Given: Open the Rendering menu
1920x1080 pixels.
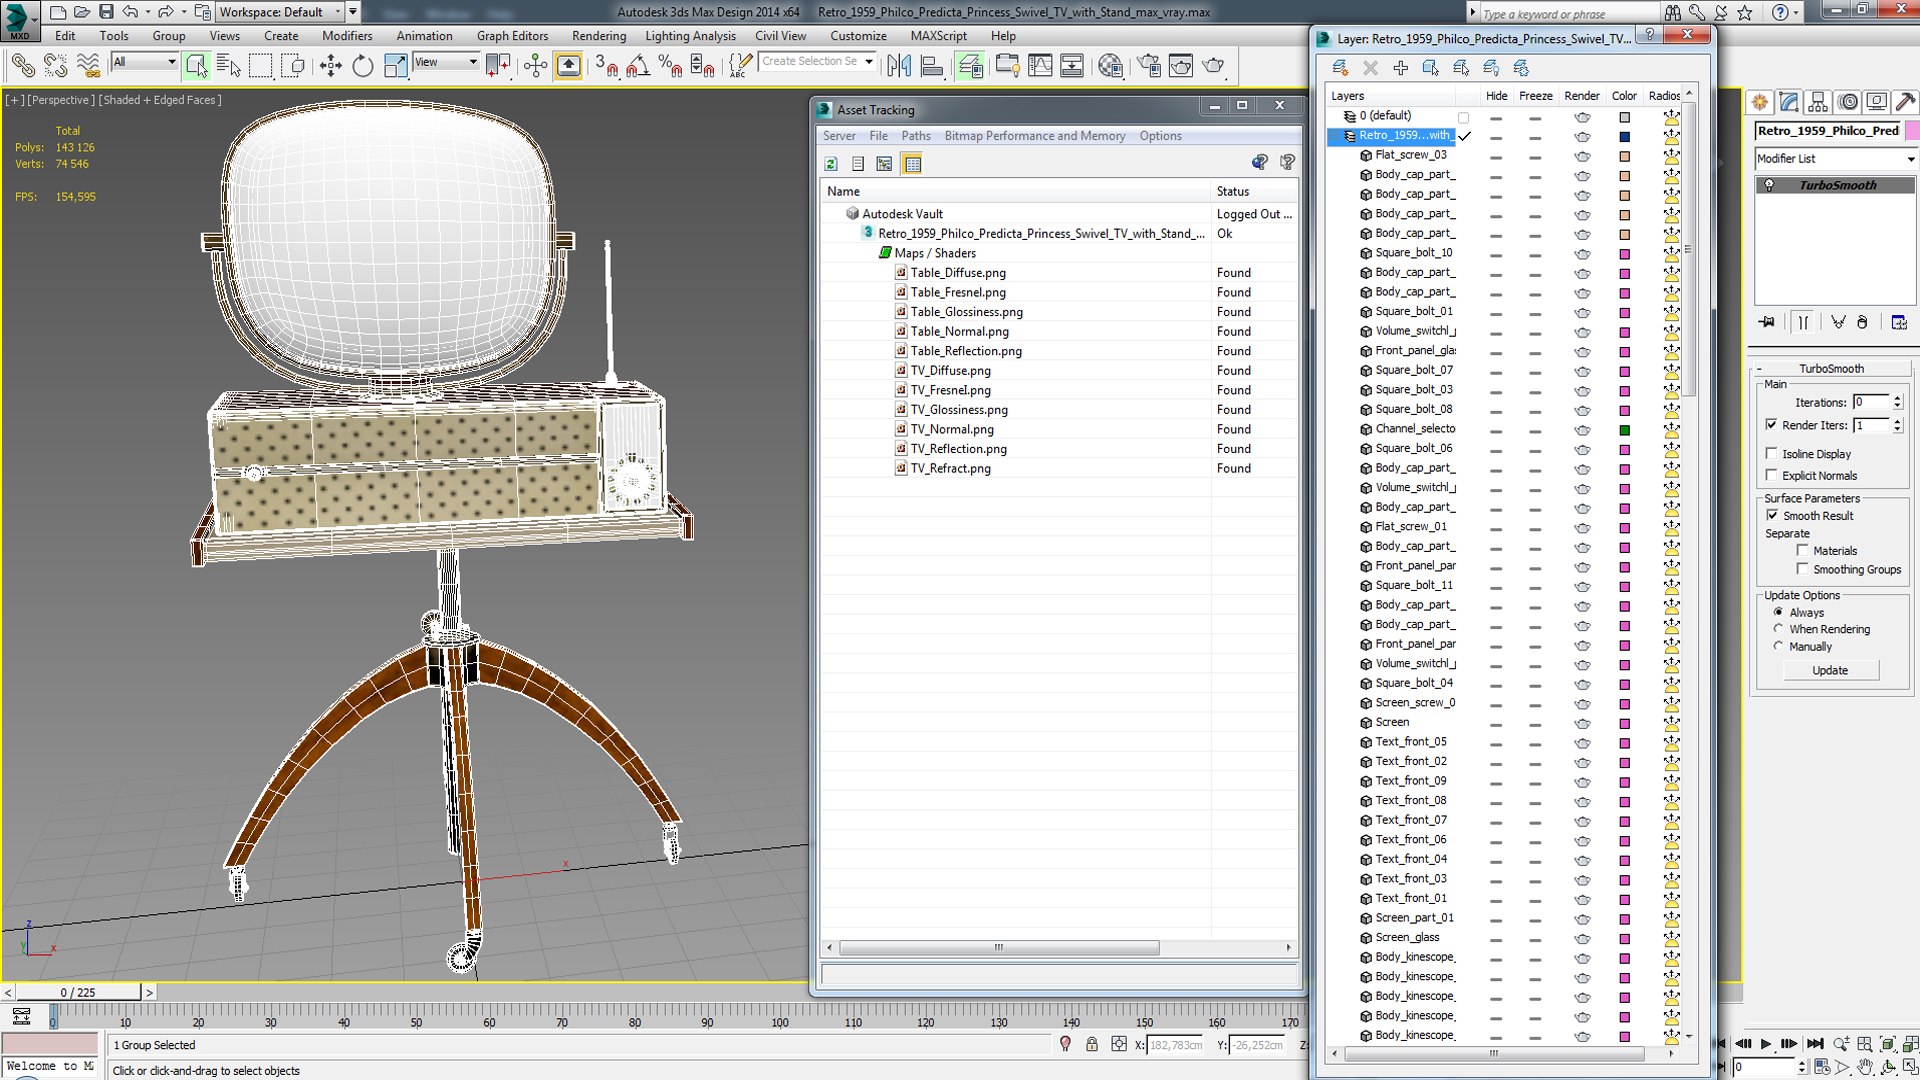Looking at the screenshot, I should [x=598, y=36].
